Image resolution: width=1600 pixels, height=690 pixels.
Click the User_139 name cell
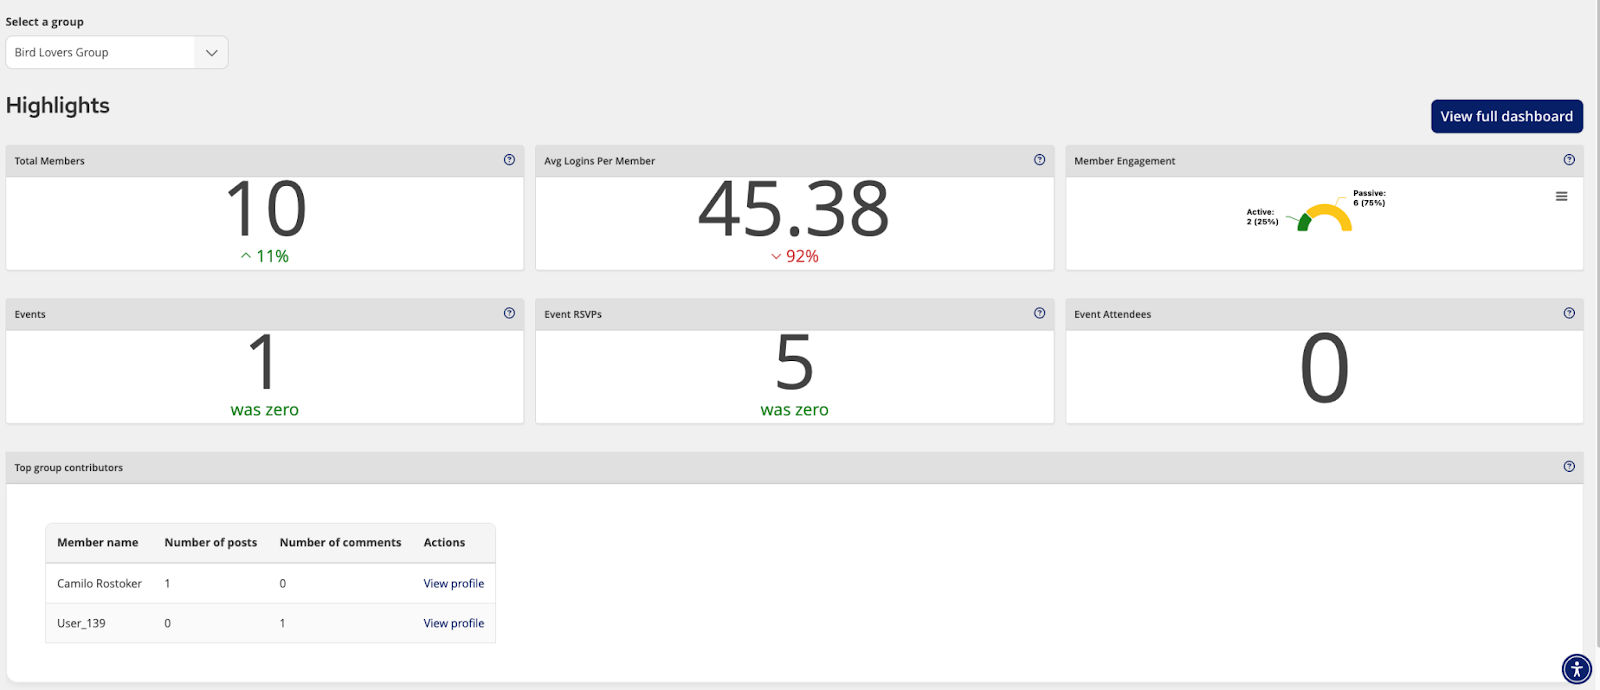click(x=81, y=623)
